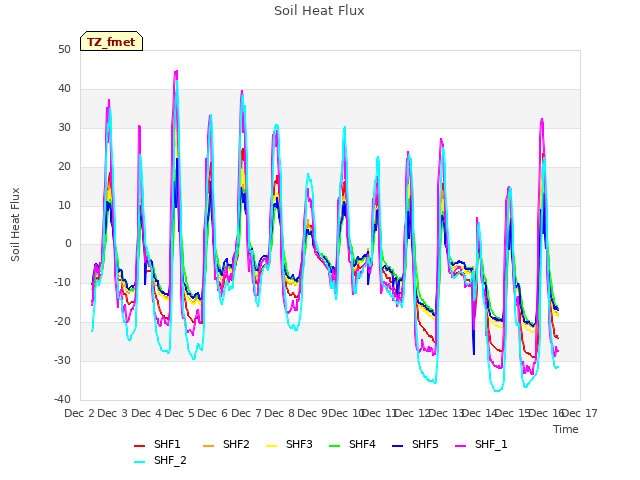Click the -20 y-axis tick label
640x480 pixels.
click(62, 322)
